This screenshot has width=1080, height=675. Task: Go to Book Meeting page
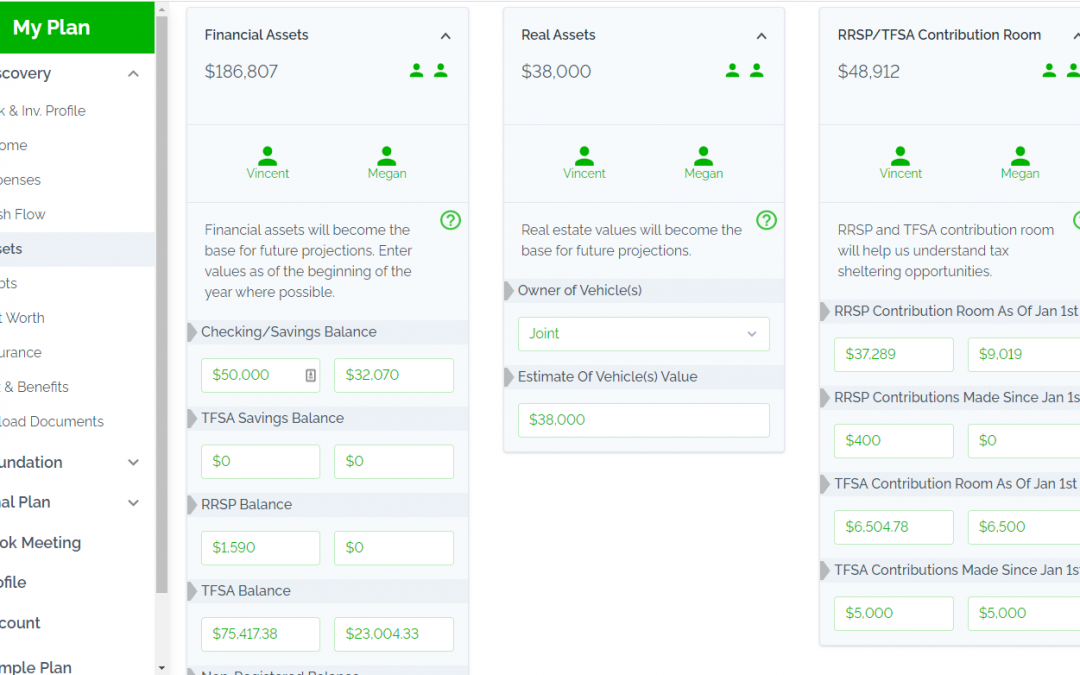coord(41,543)
